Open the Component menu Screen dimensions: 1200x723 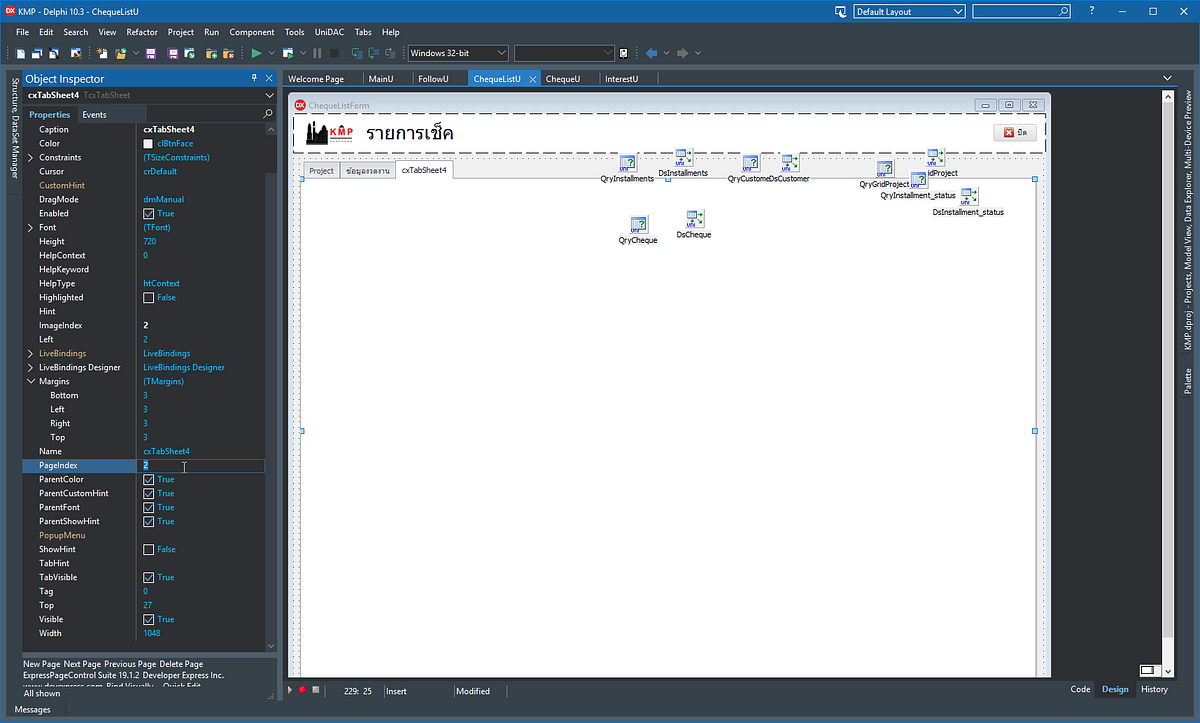251,31
